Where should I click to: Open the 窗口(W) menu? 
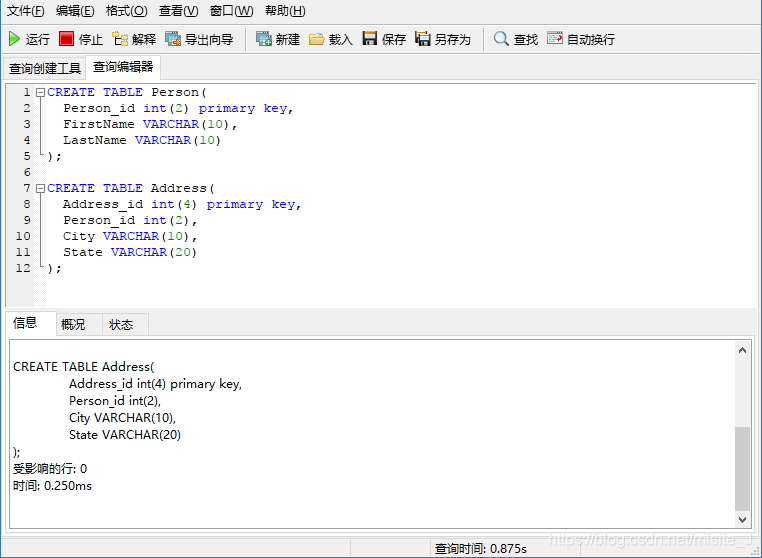coord(231,11)
